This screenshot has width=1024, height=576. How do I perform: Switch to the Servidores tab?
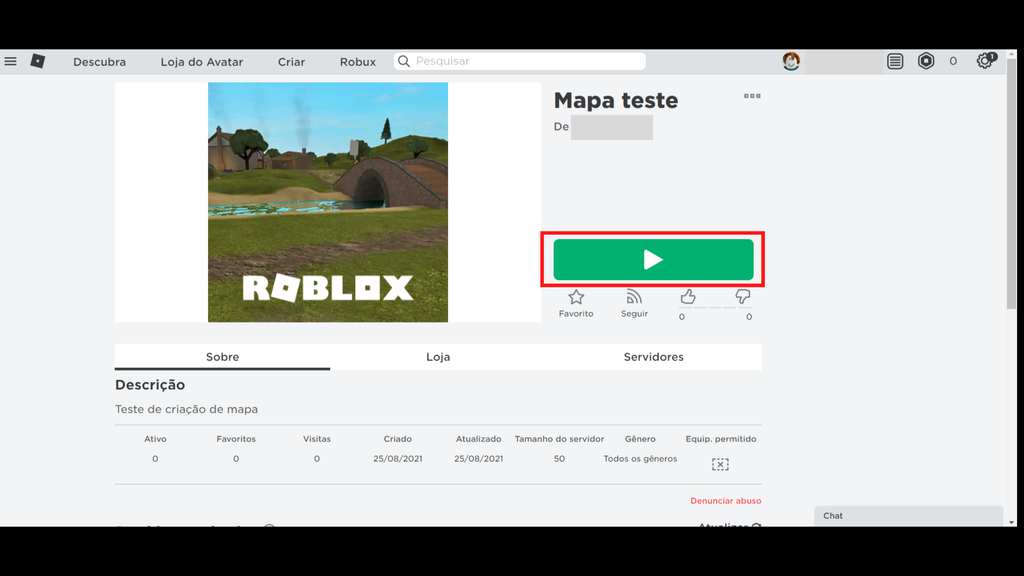[x=654, y=357]
